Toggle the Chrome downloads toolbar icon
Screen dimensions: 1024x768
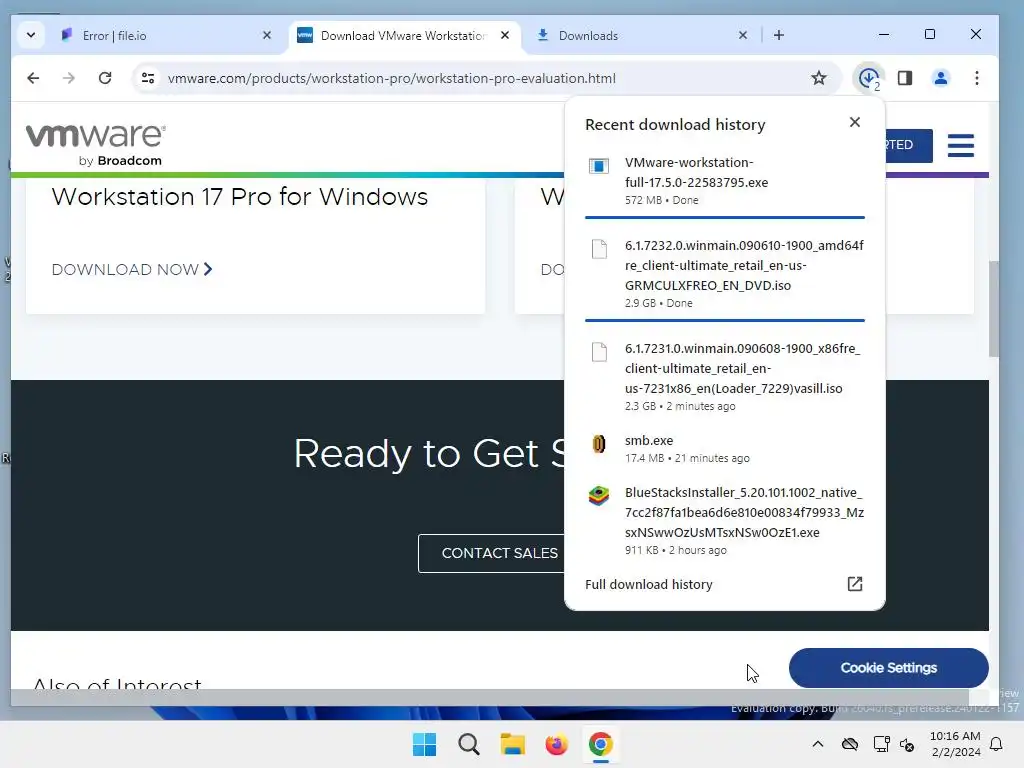(x=869, y=78)
